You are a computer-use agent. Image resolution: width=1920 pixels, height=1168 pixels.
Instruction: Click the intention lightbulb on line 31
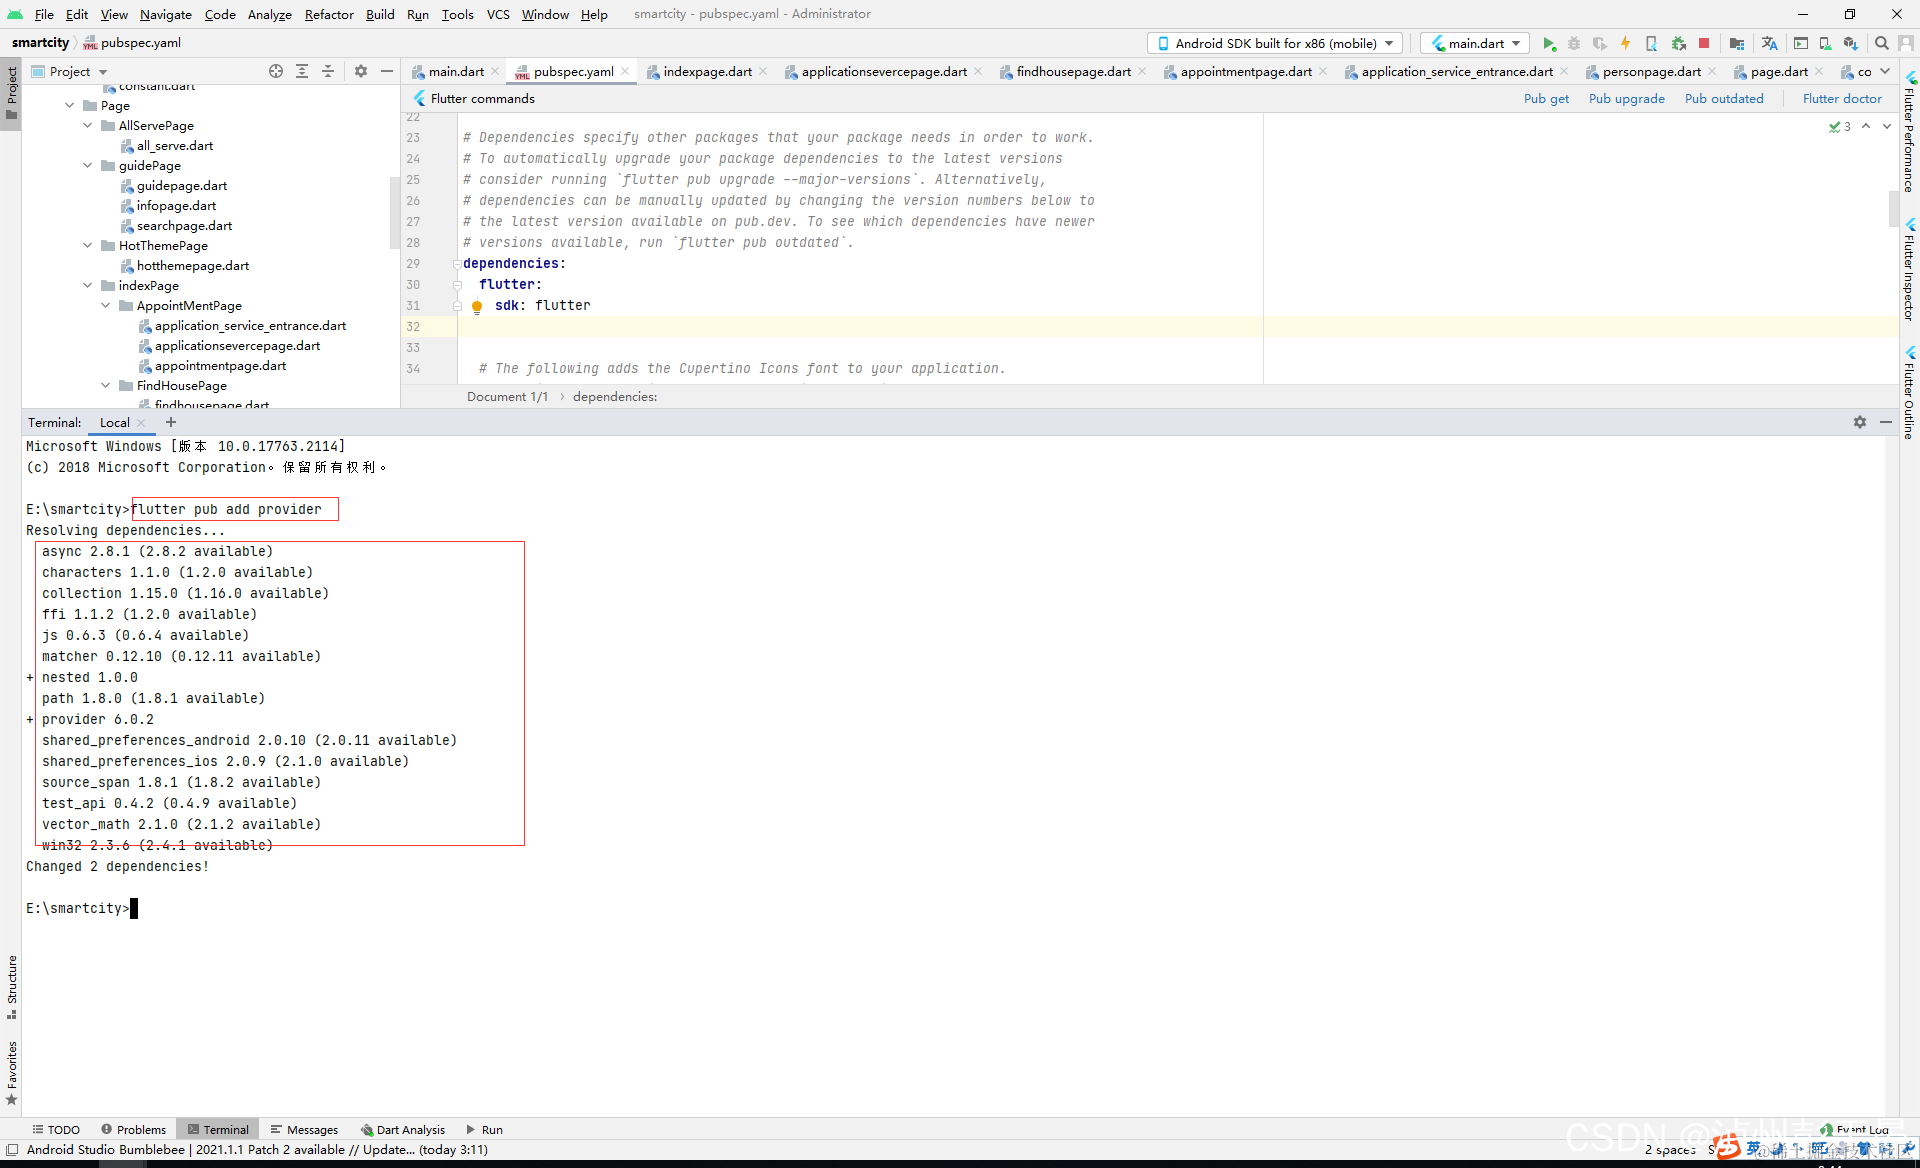pos(477,307)
